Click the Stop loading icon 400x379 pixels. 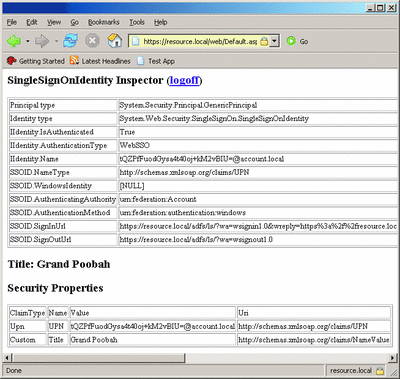coord(92,41)
